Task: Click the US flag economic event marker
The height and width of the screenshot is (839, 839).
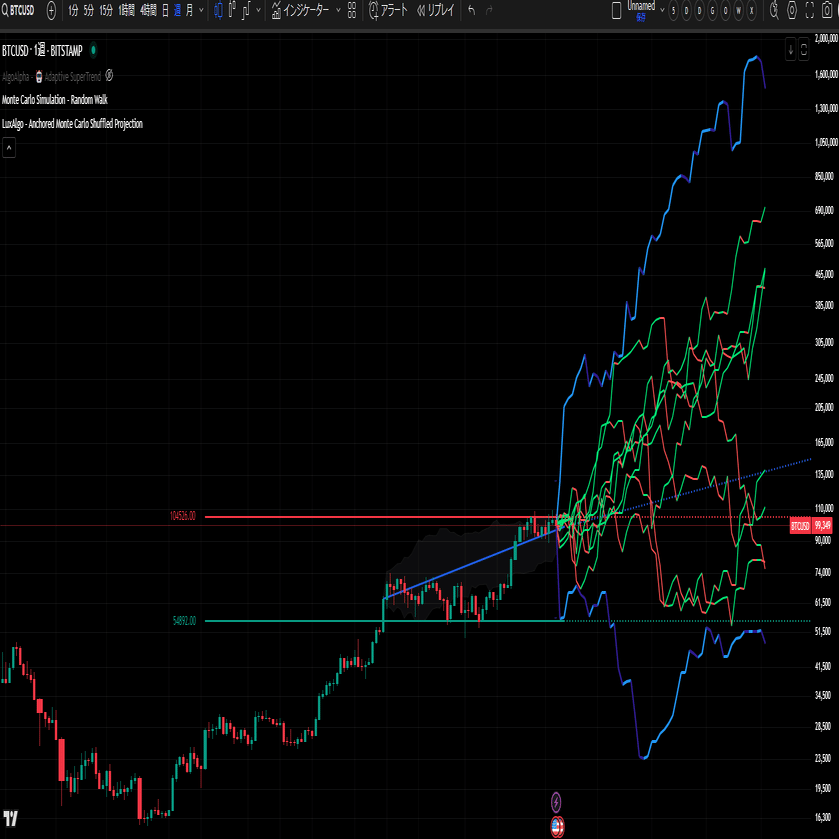Action: (x=558, y=826)
